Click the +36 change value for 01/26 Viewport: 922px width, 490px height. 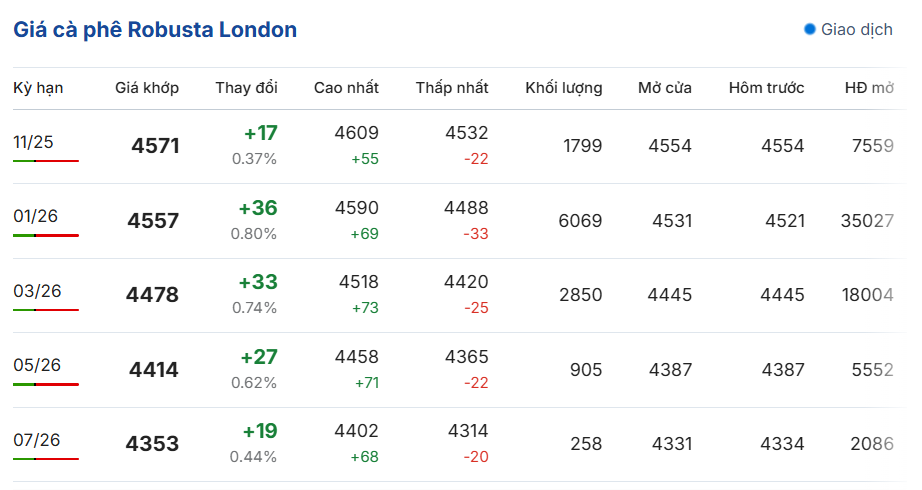258,208
